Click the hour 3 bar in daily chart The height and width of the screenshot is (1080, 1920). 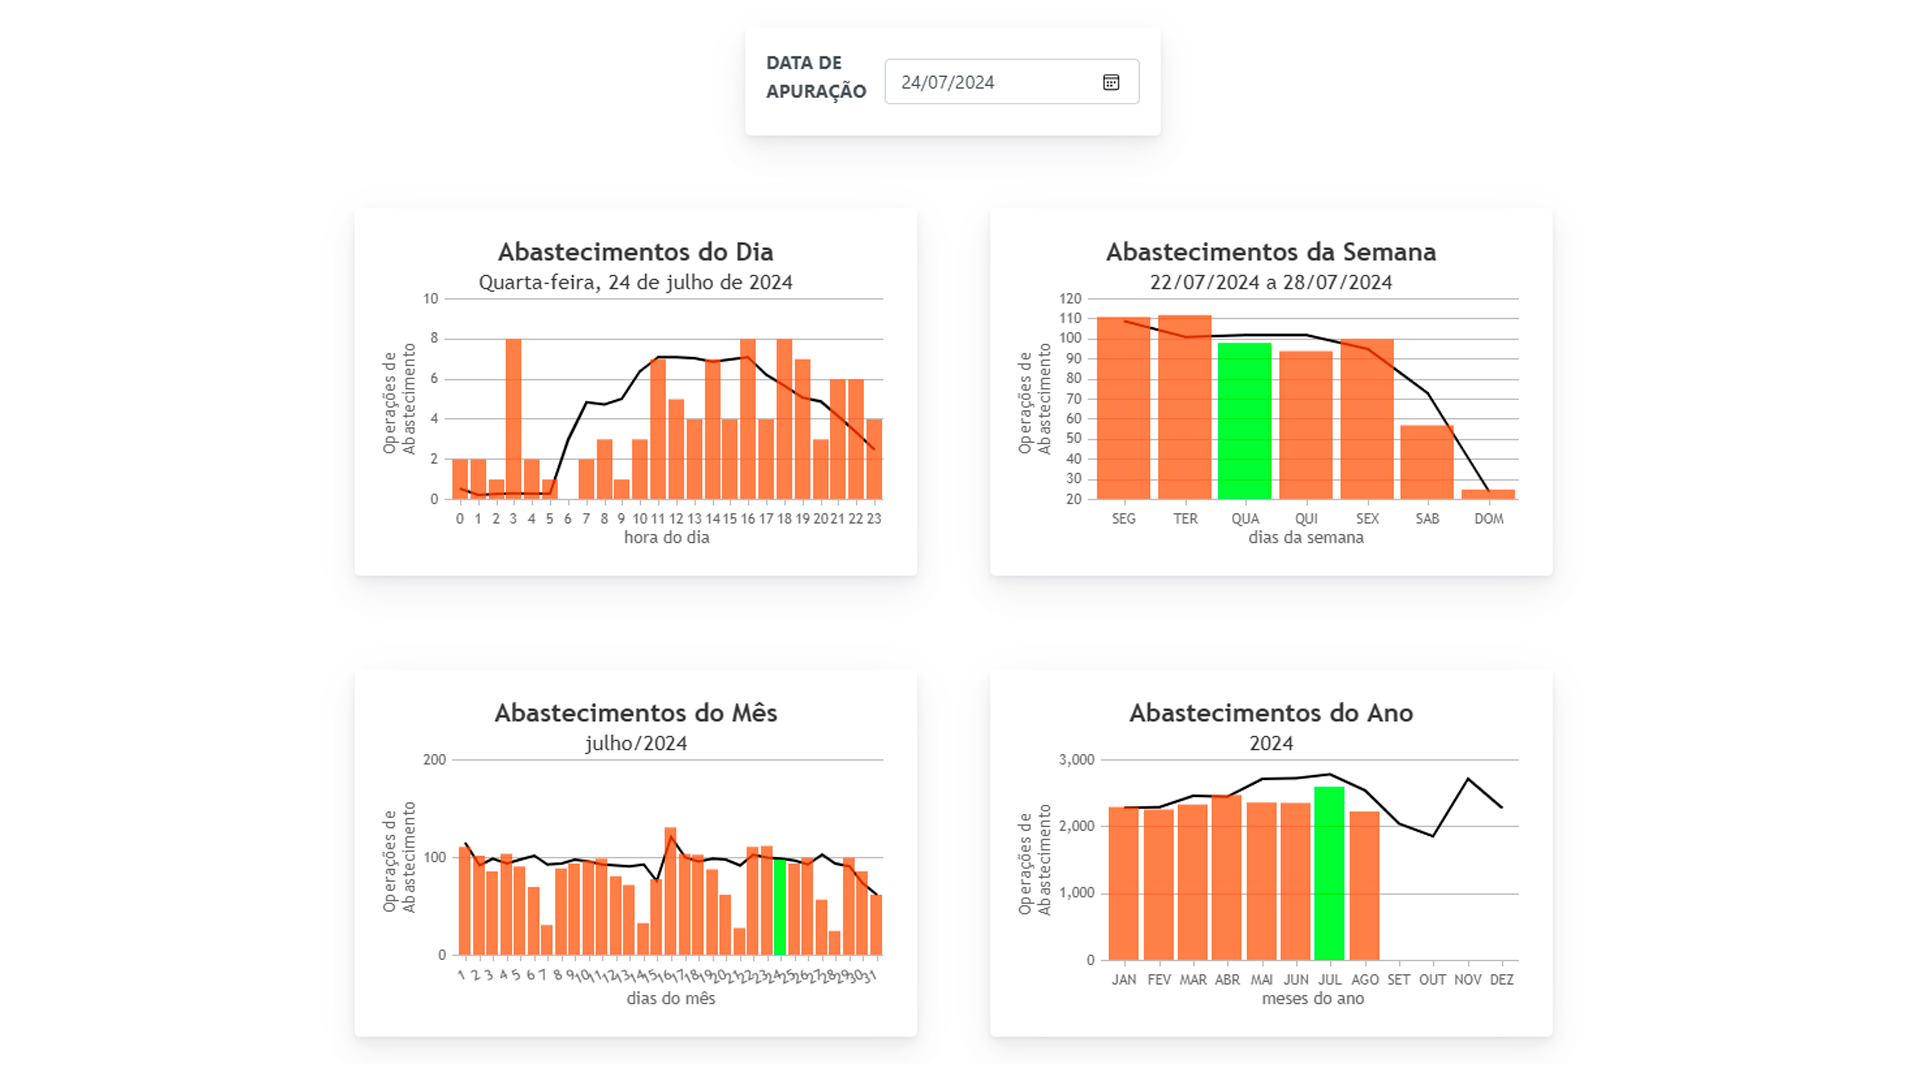(513, 420)
